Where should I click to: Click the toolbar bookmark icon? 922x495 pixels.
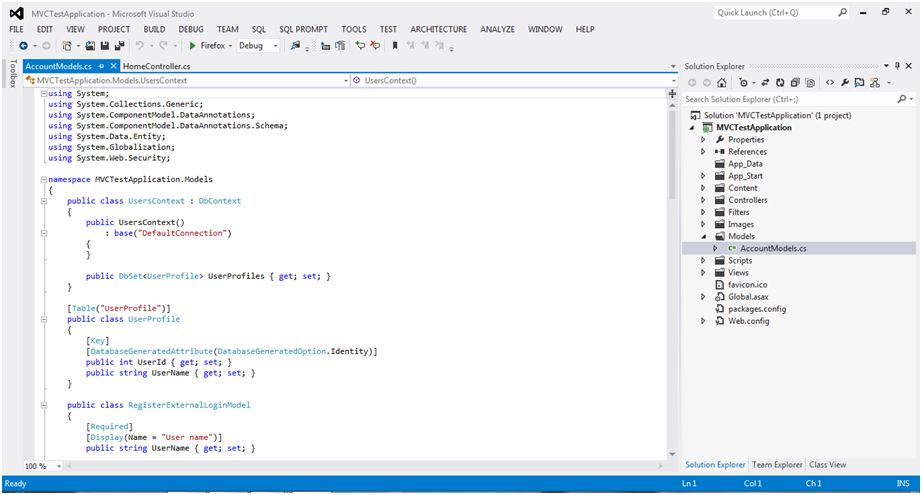[396, 46]
